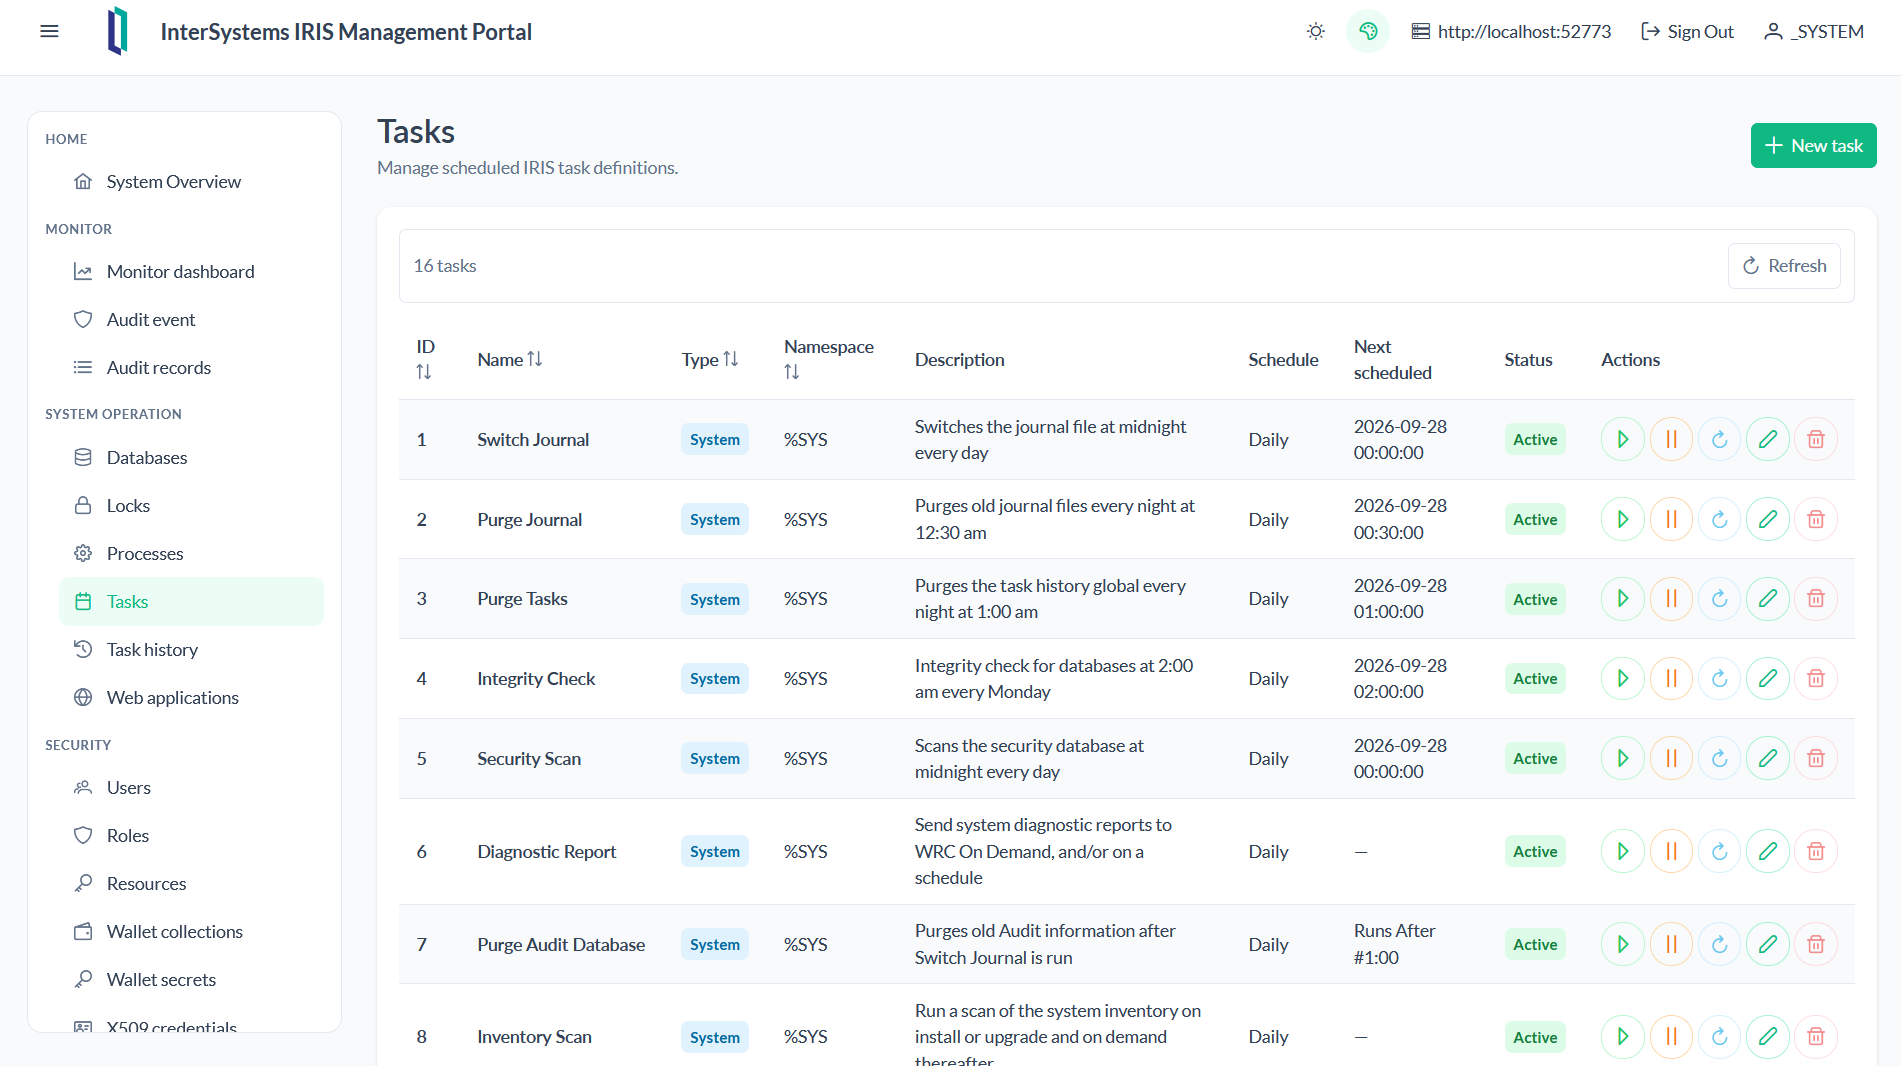This screenshot has height=1066, width=1901.
Task: Refresh the tasks list
Action: pyautogui.click(x=1784, y=266)
